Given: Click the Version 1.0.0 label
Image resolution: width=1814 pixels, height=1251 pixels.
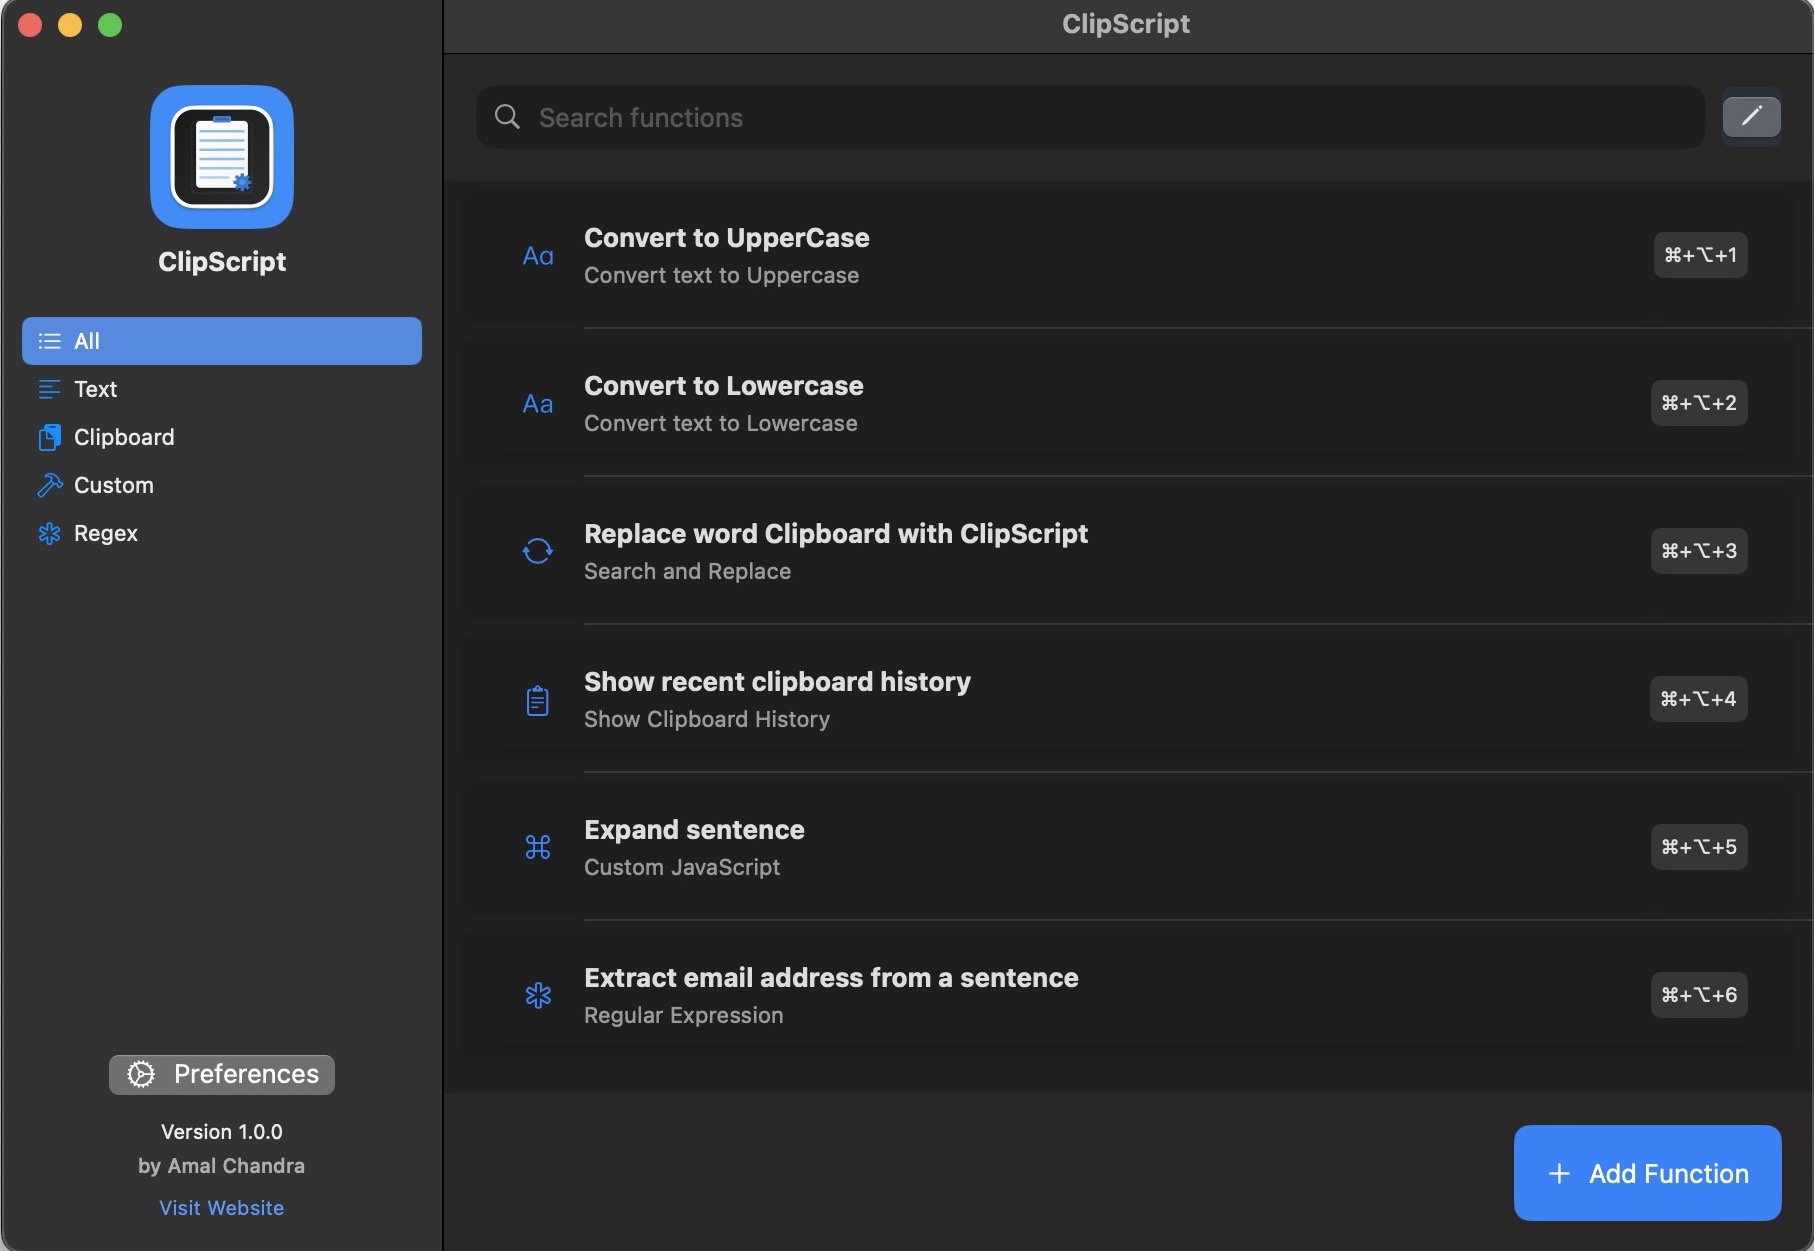Looking at the screenshot, I should click(222, 1132).
